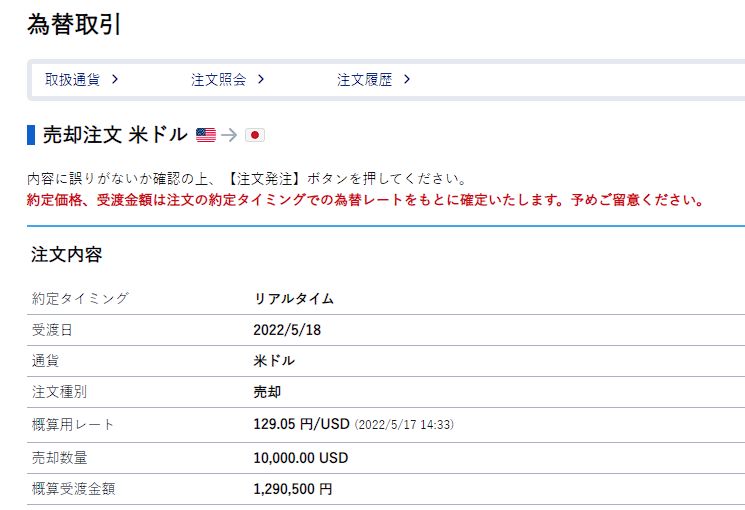Open the 取扱通貨 navigation link
745x510 pixels.
pos(72,79)
